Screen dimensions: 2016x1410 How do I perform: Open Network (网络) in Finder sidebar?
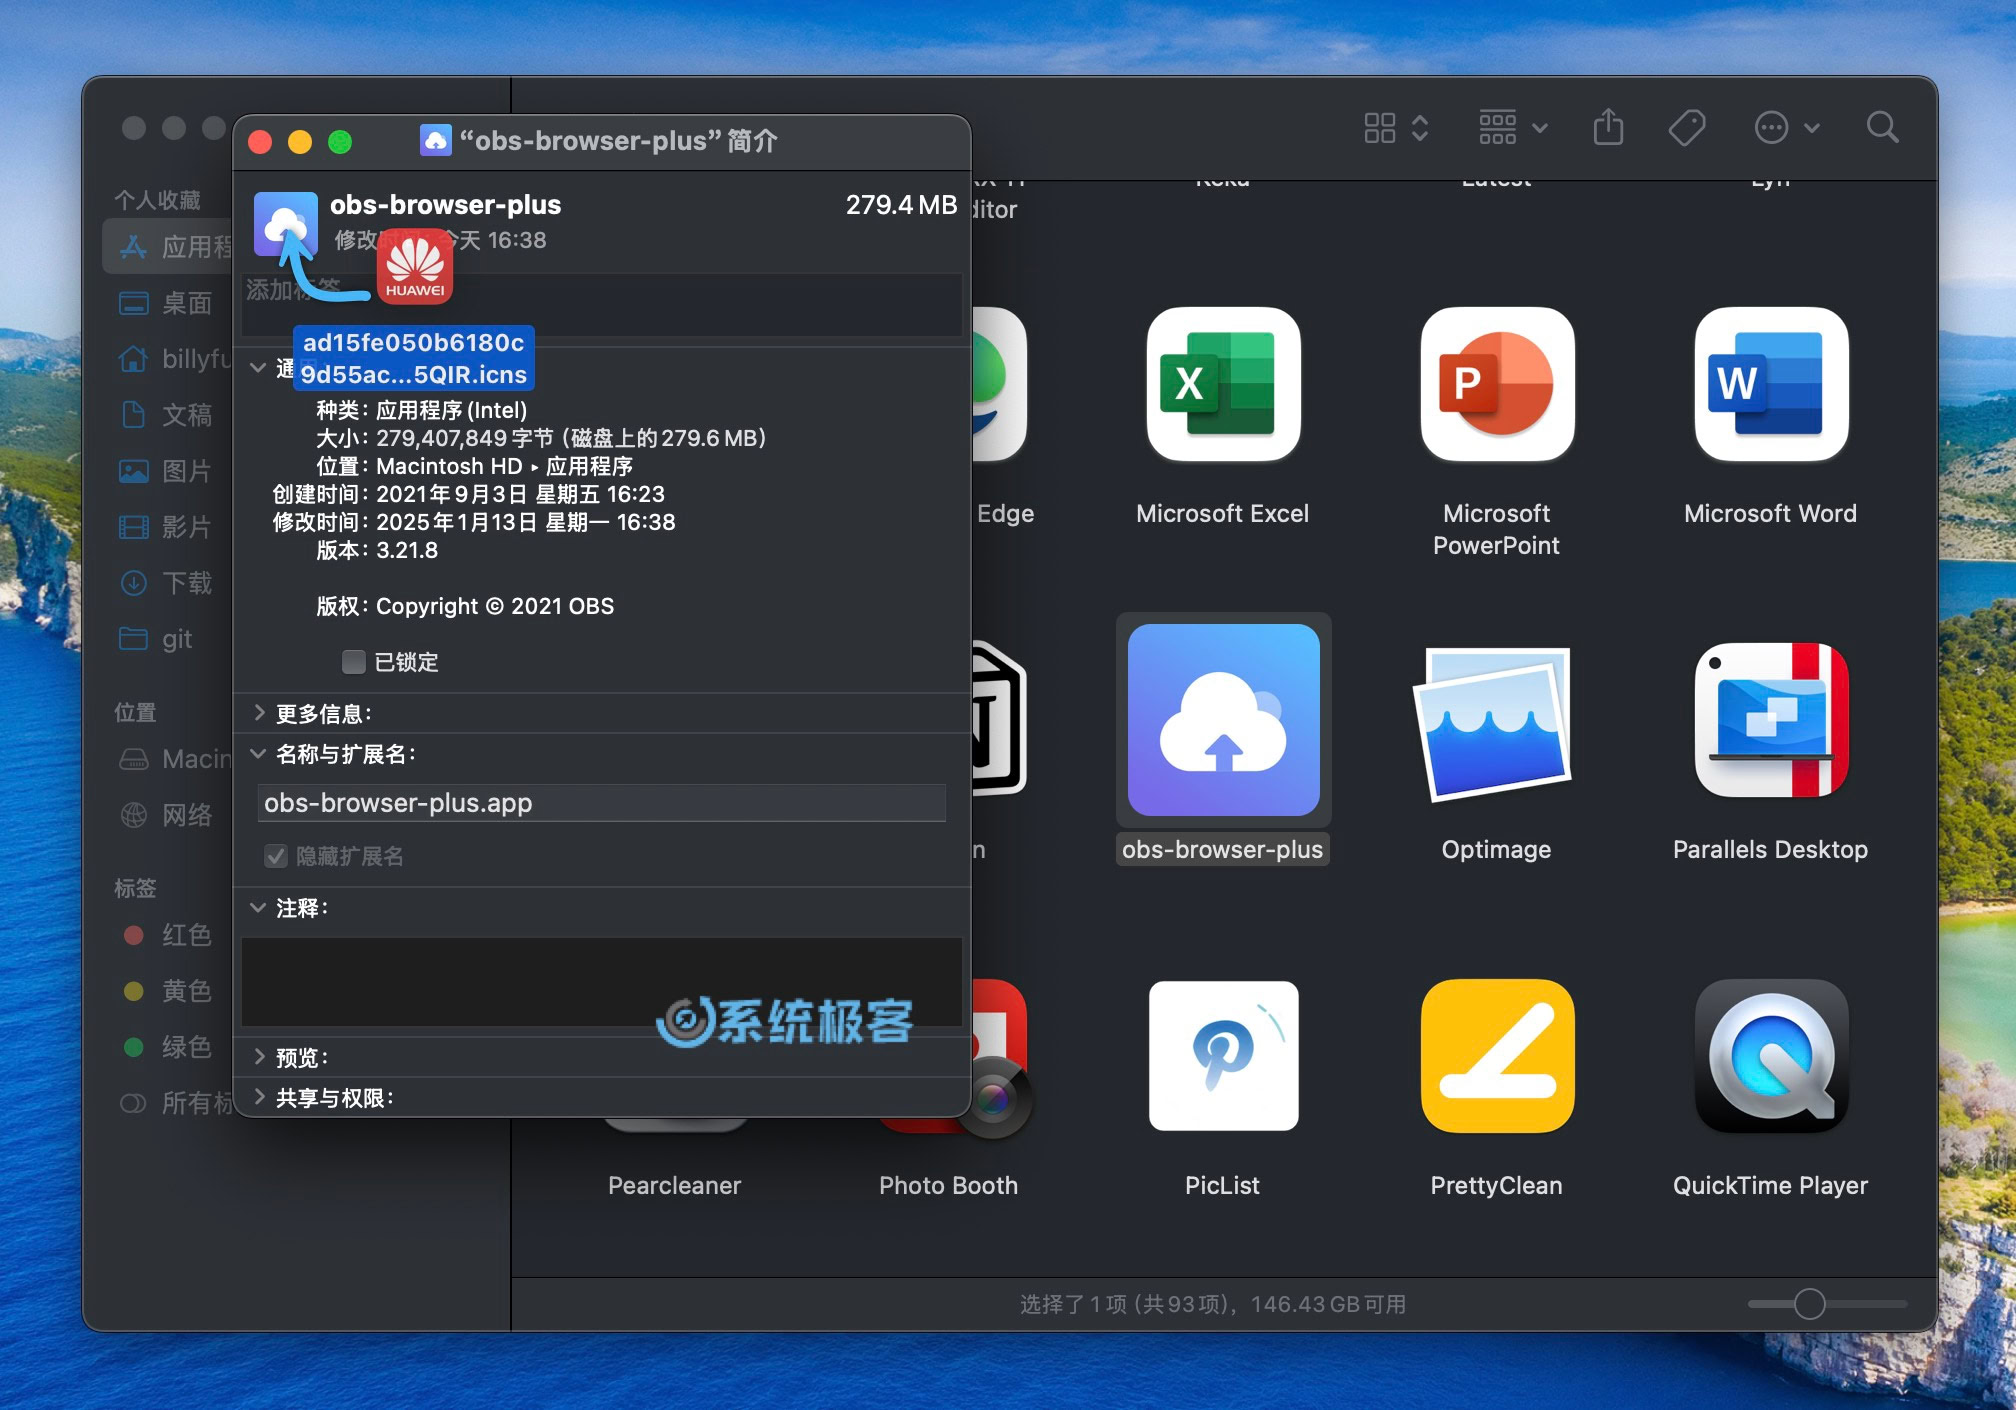pyautogui.click(x=166, y=815)
